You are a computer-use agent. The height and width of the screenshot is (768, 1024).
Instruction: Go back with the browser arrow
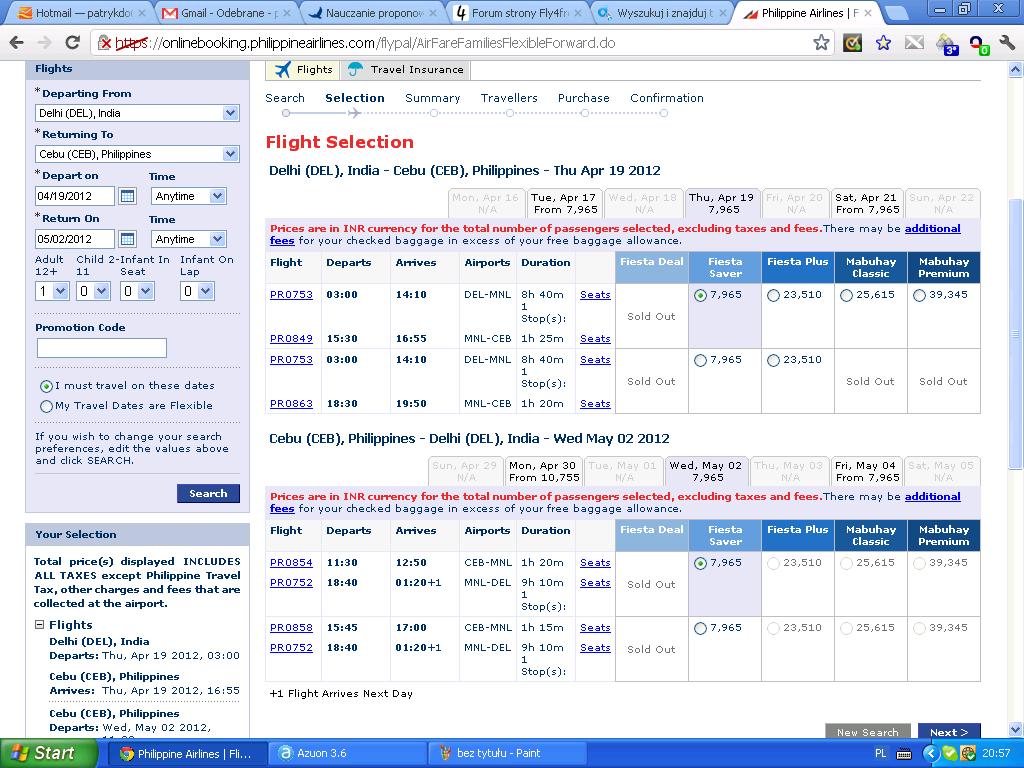click(x=16, y=43)
